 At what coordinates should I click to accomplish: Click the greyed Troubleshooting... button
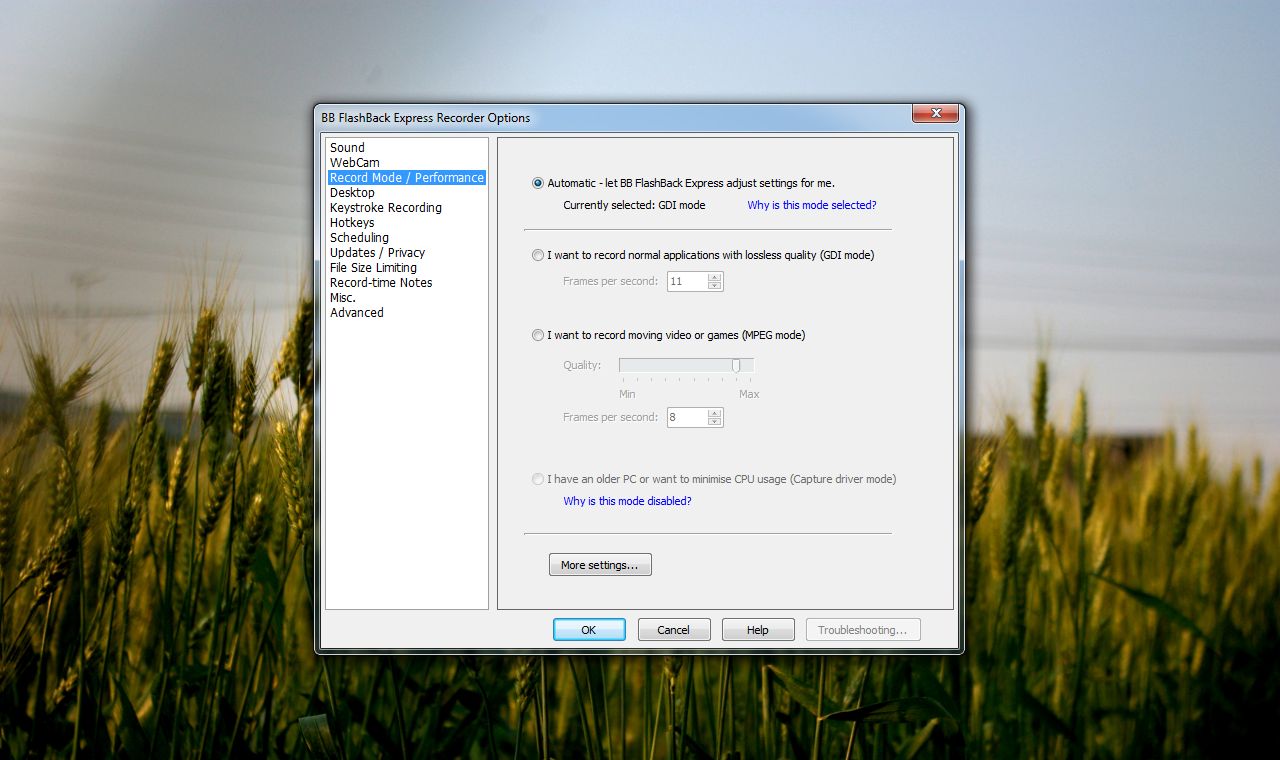(863, 630)
